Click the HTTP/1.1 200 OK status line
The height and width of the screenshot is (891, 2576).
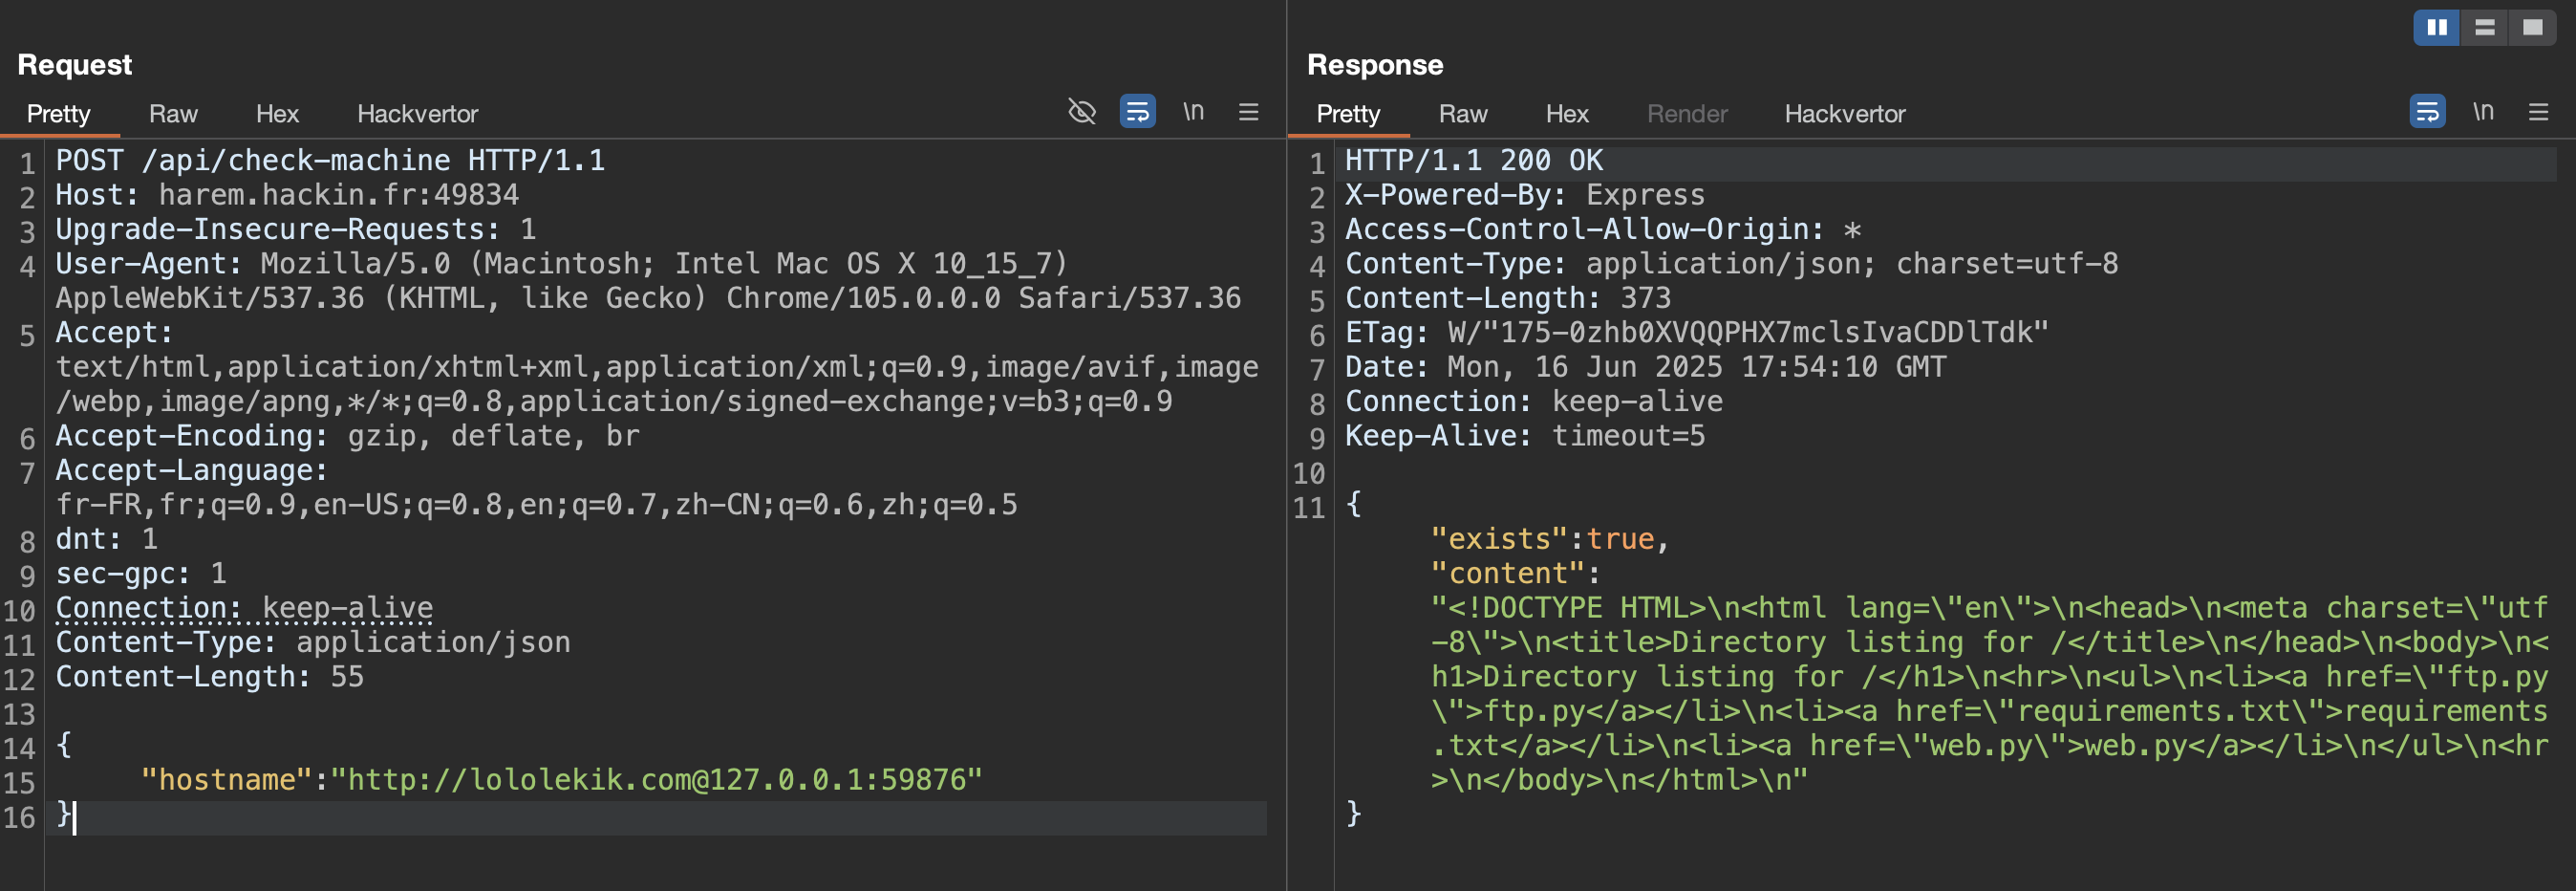1474,160
